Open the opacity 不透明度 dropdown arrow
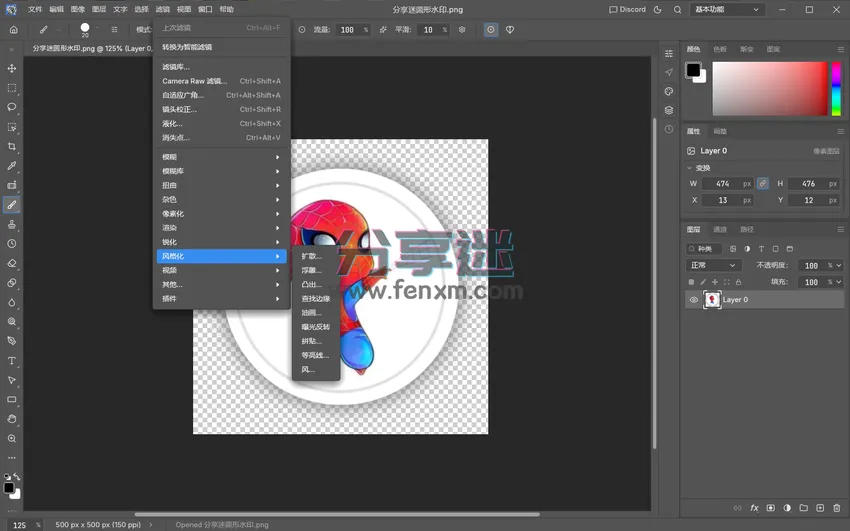Image resolution: width=850 pixels, height=531 pixels. click(839, 266)
